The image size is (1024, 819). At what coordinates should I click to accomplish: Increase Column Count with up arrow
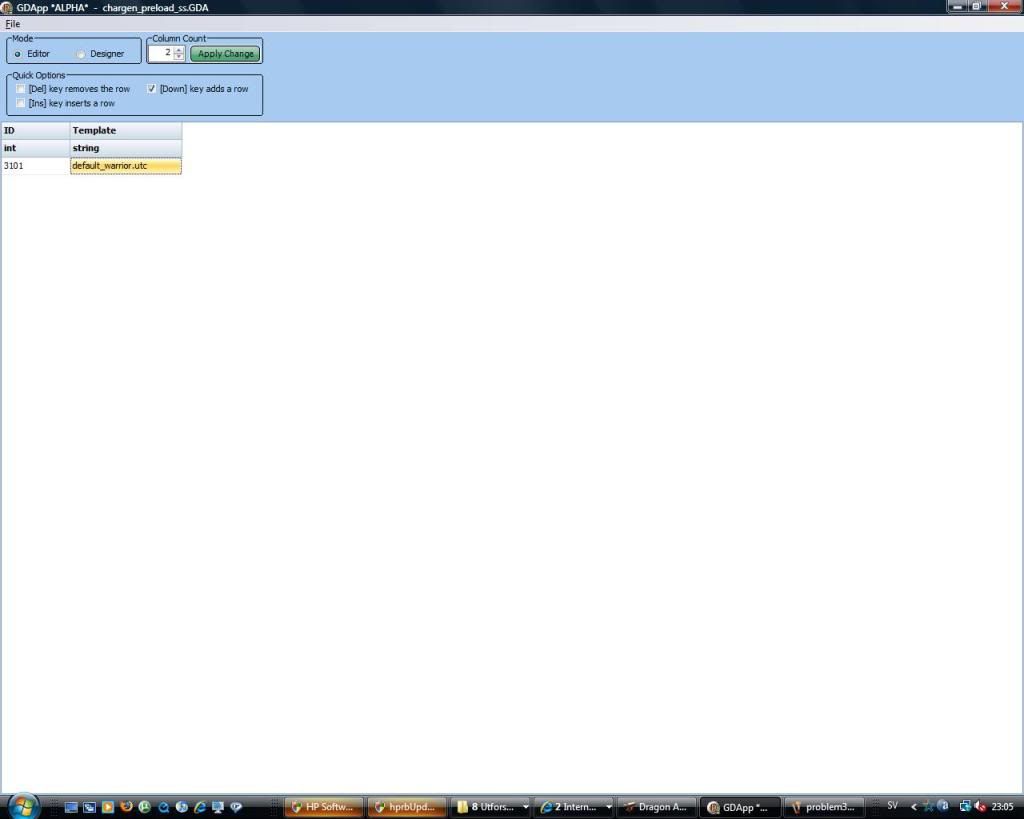coord(179,50)
